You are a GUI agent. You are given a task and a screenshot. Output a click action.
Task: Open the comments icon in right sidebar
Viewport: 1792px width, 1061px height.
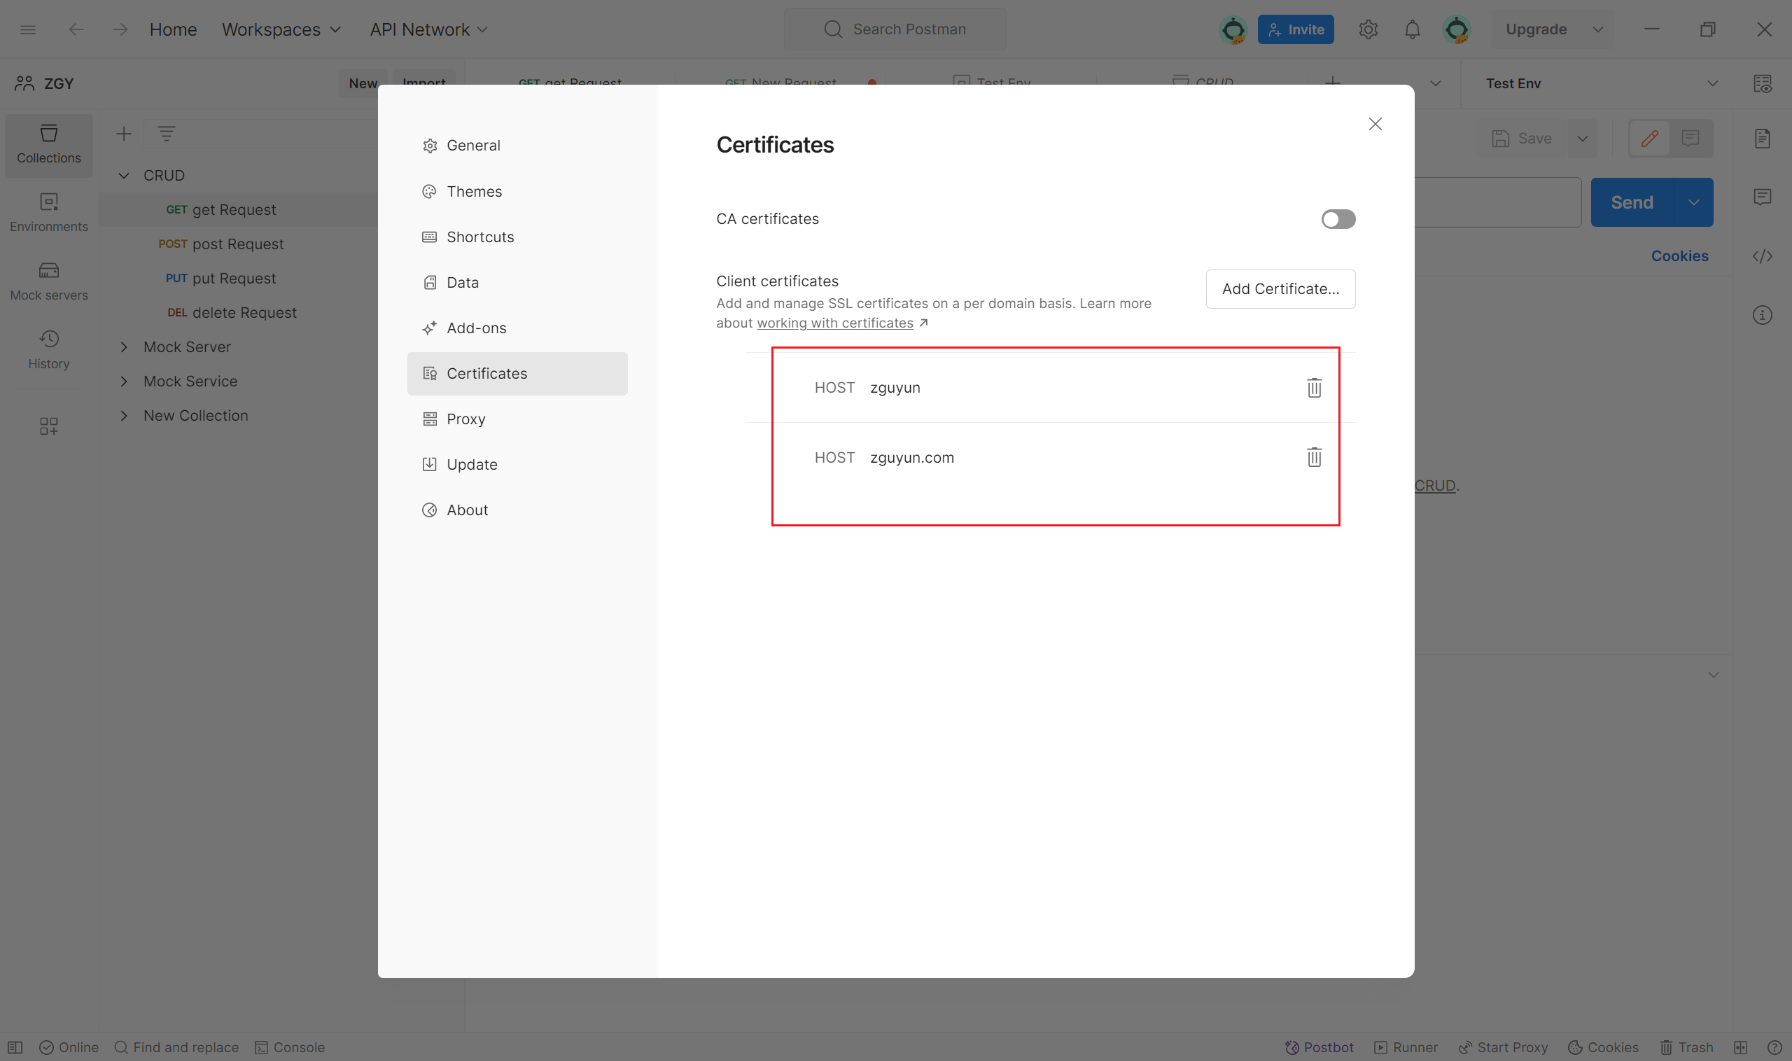point(1762,197)
